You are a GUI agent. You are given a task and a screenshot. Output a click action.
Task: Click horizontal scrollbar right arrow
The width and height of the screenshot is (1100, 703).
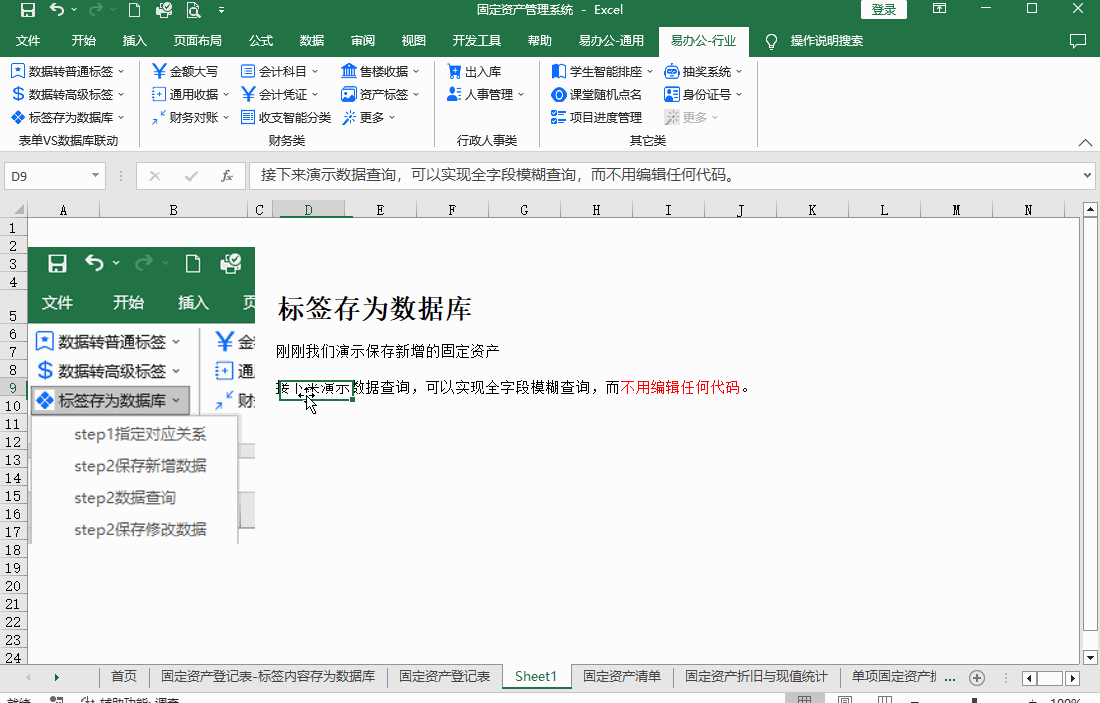(1072, 678)
